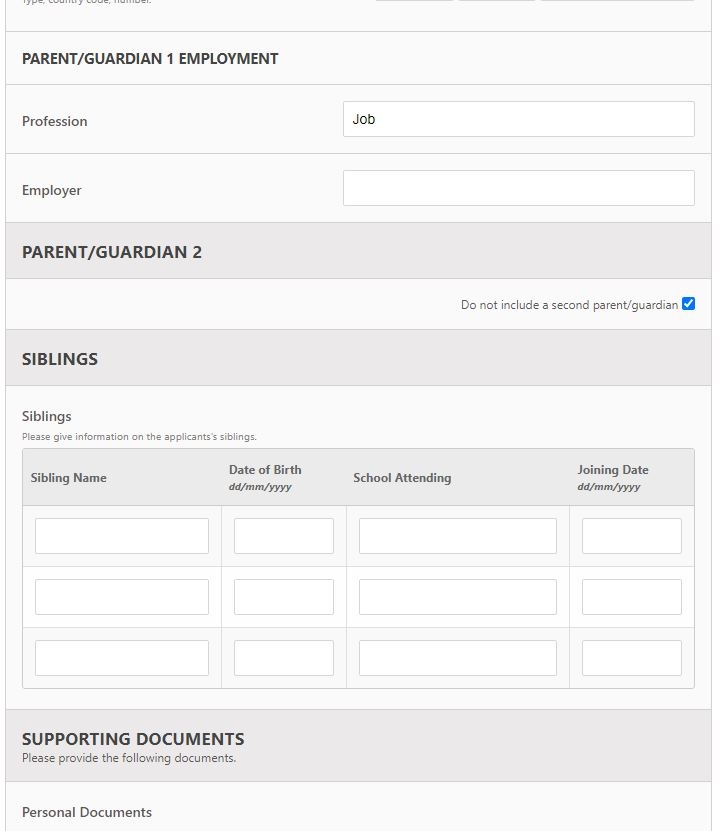Image resolution: width=719 pixels, height=831 pixels.
Task: Click the Date of Birth column header
Action: tap(265, 470)
